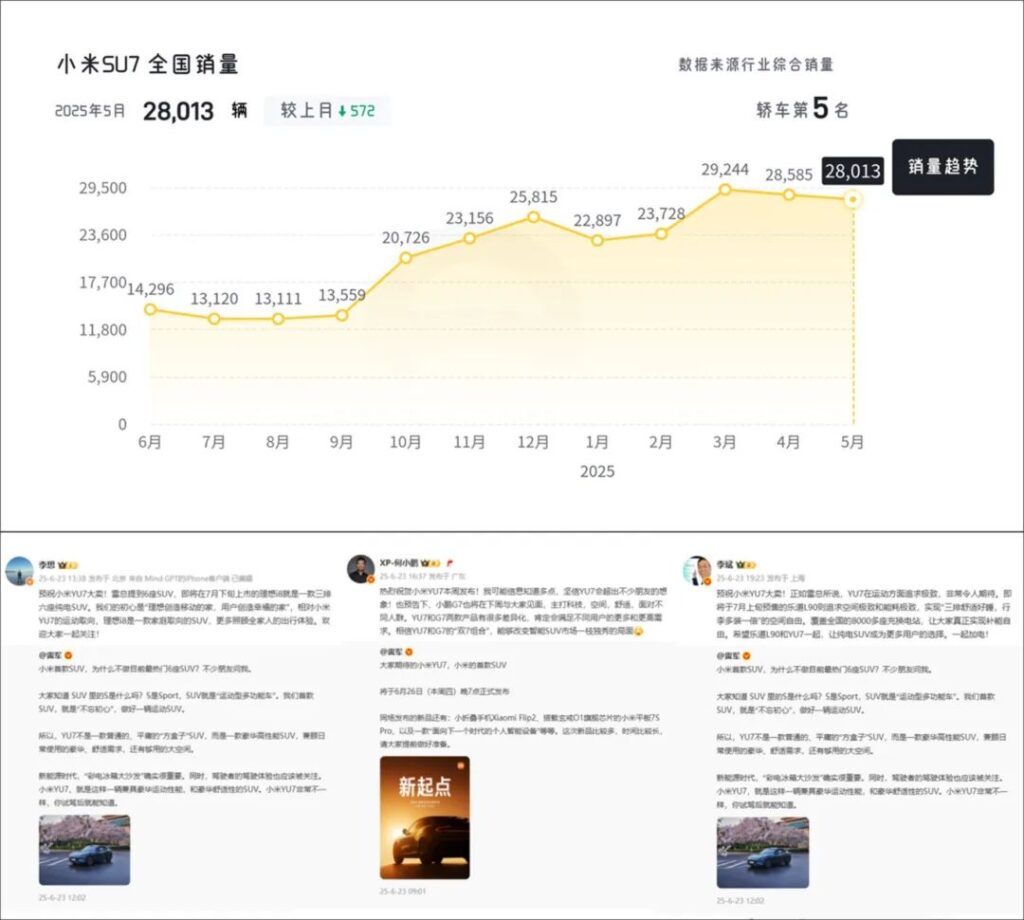Click the 李想 username link
Screen dimensions: 1024x920
click(x=47, y=564)
